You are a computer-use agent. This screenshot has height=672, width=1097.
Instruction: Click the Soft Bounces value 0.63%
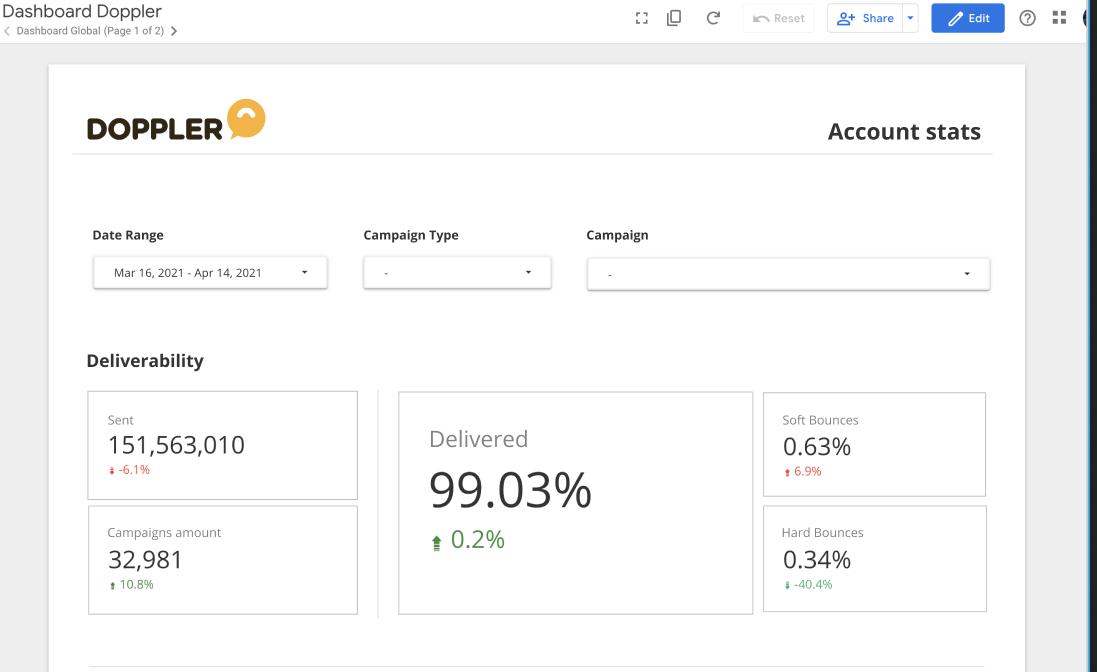click(x=816, y=447)
